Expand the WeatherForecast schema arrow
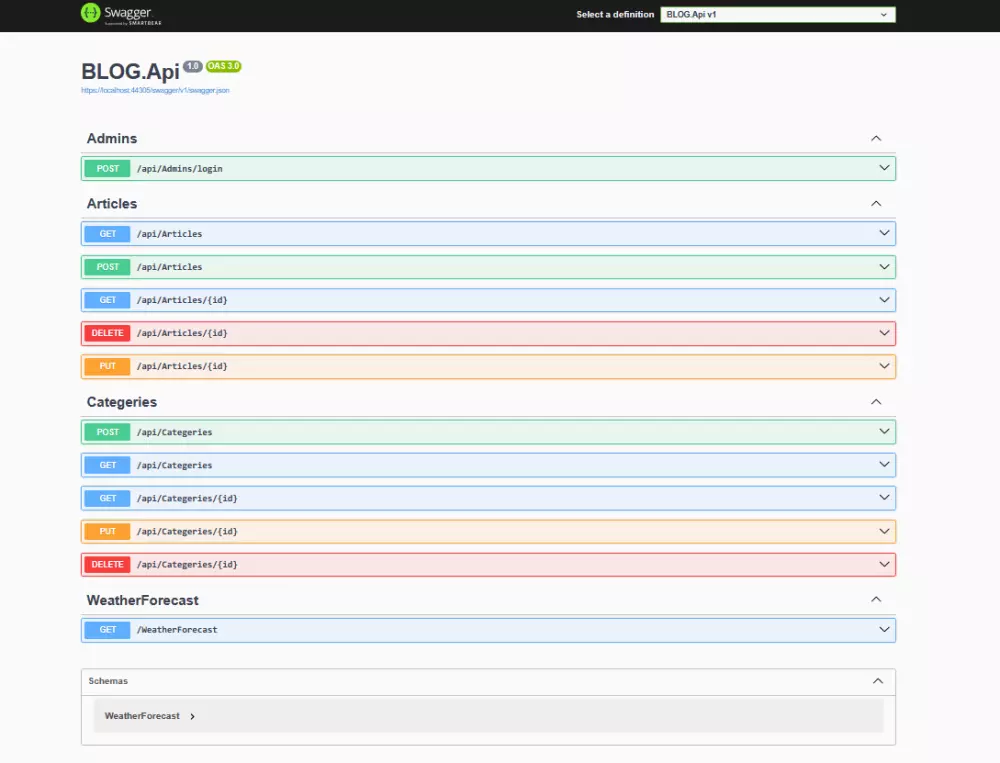 pyautogui.click(x=192, y=716)
